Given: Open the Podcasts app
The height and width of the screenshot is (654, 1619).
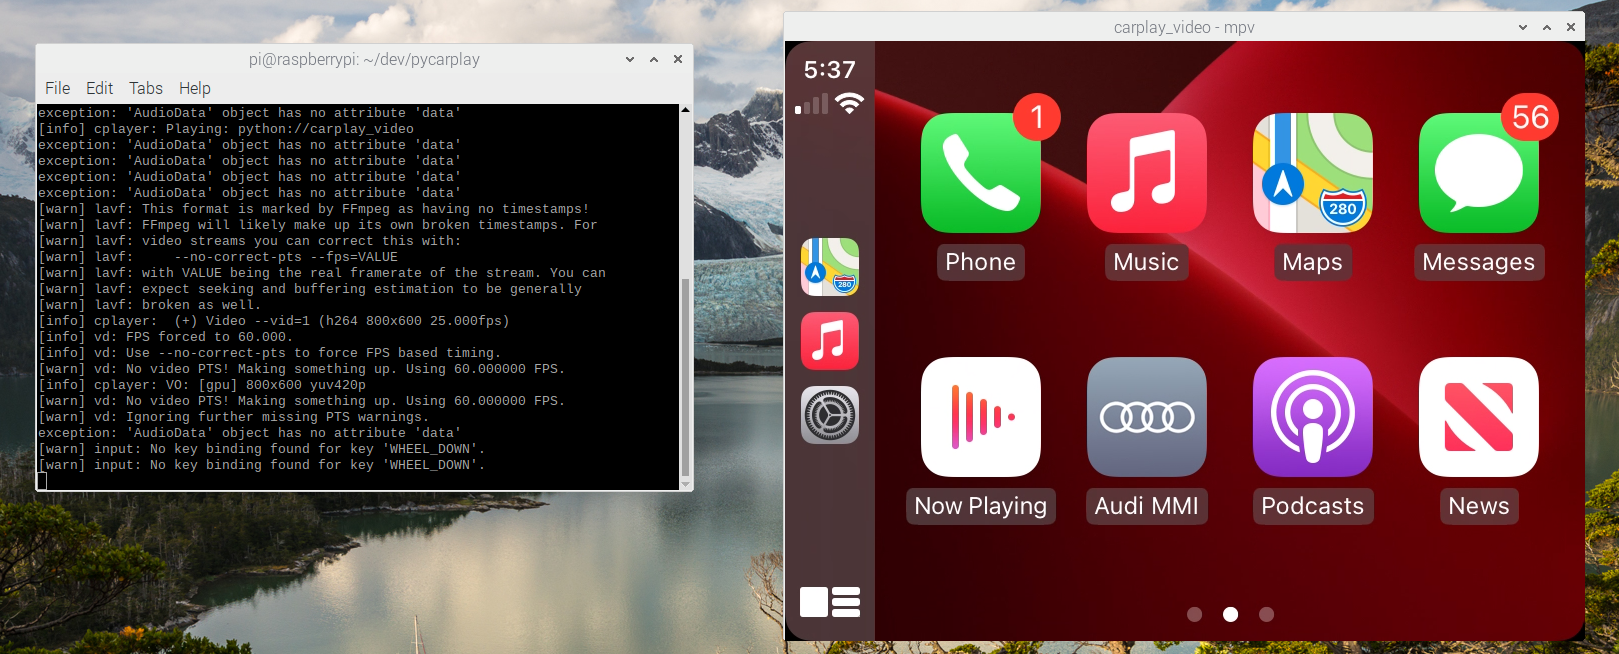Looking at the screenshot, I should [1312, 417].
